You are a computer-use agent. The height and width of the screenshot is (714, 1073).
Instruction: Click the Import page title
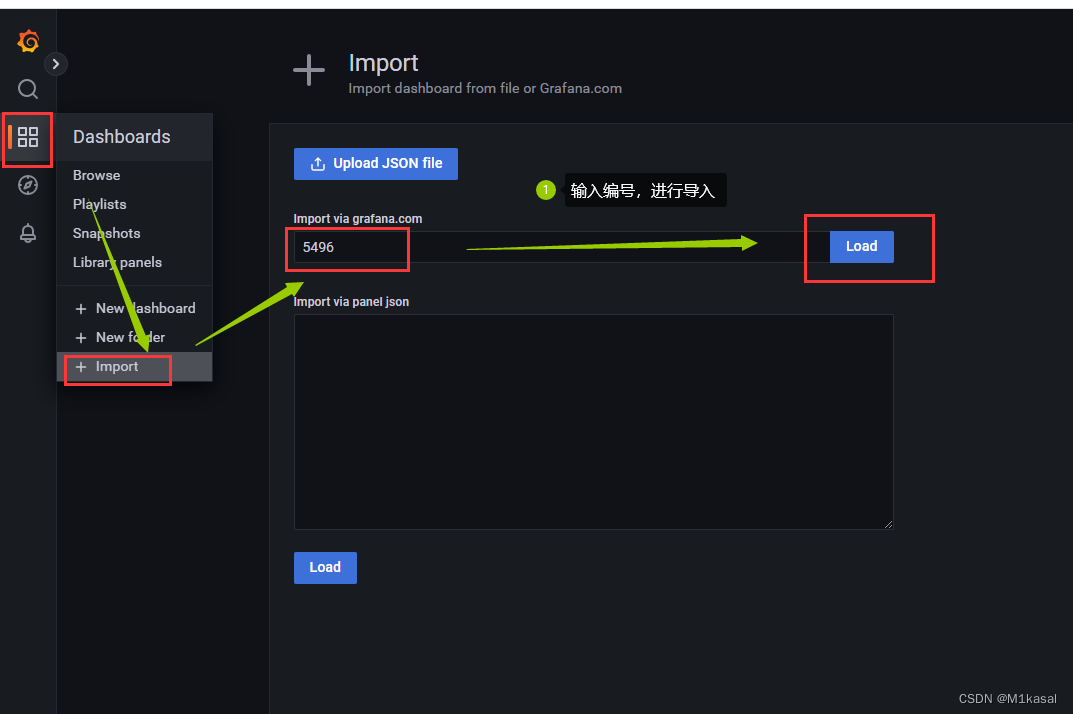tap(383, 63)
